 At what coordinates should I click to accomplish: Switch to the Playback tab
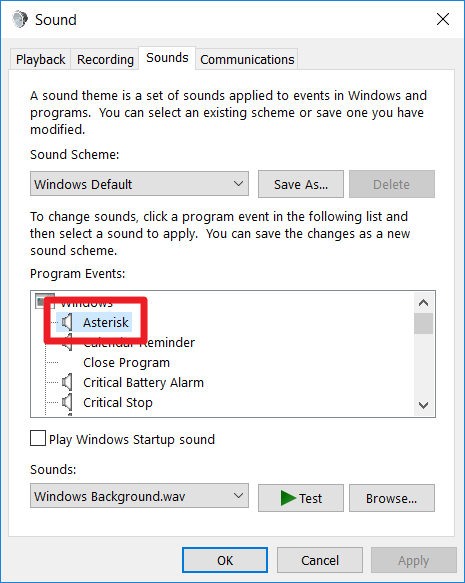(x=41, y=59)
